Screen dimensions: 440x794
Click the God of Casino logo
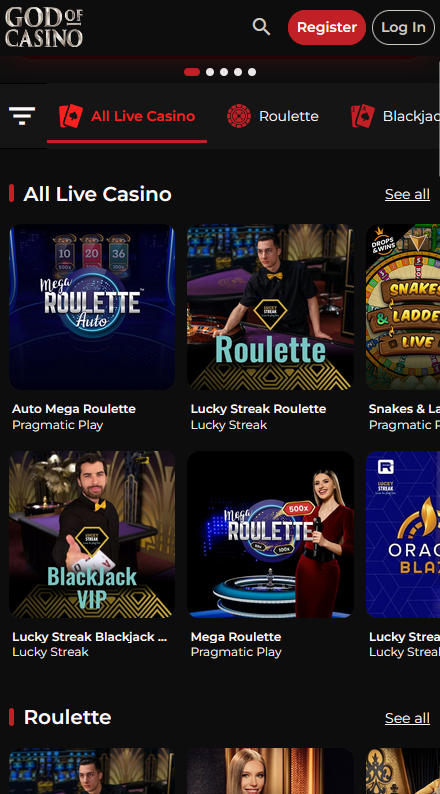pos(44,27)
